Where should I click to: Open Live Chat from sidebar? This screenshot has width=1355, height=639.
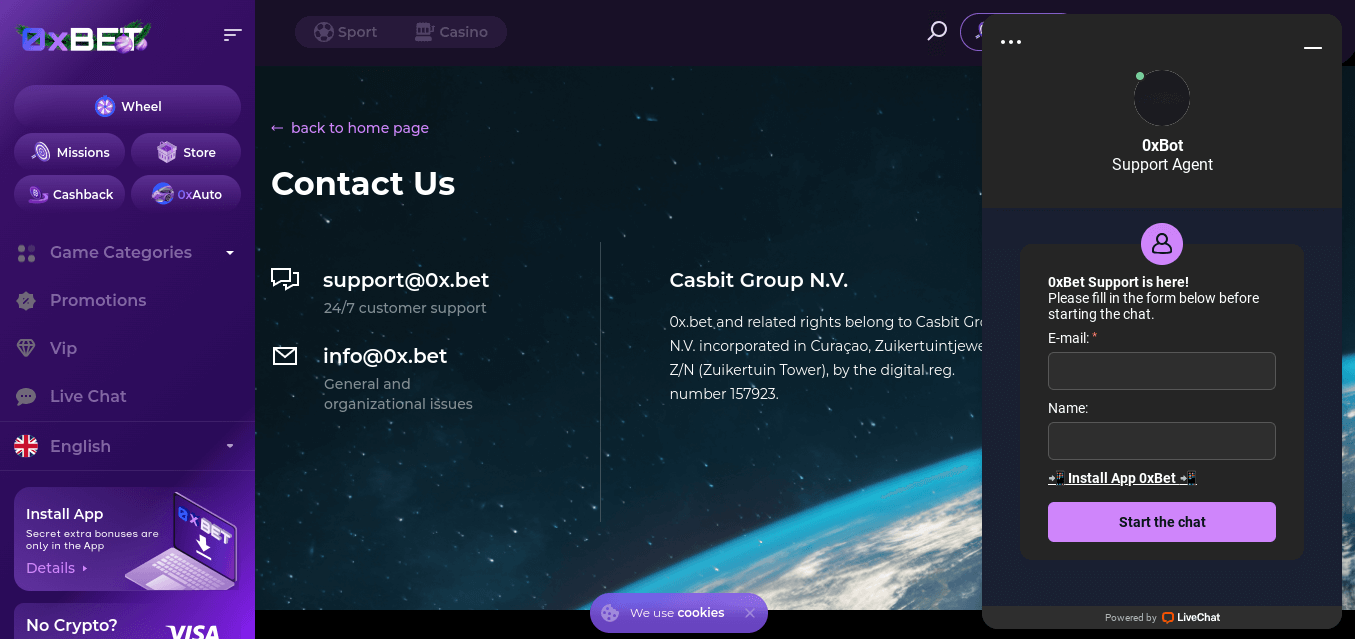click(88, 396)
